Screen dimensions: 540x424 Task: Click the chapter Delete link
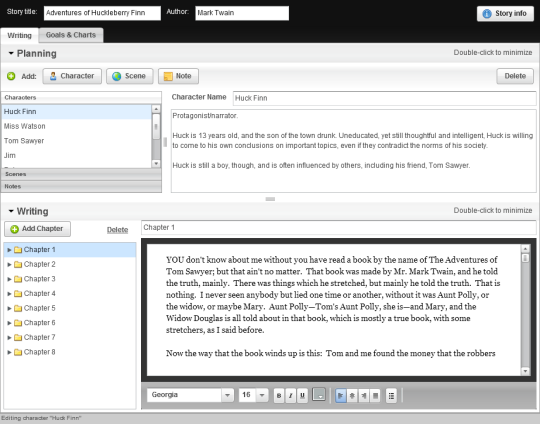117,230
